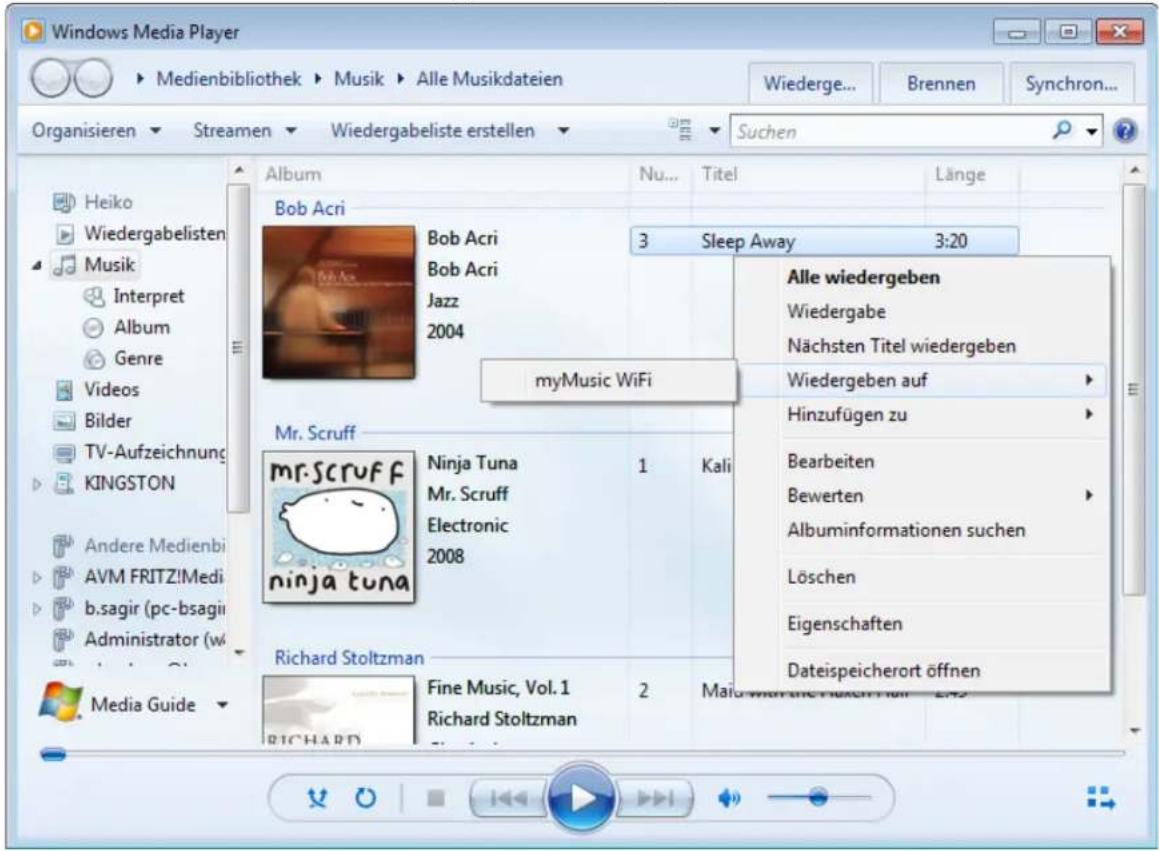Open Media Guide dropdown arrow
The image size is (1159, 851).
(x=222, y=705)
